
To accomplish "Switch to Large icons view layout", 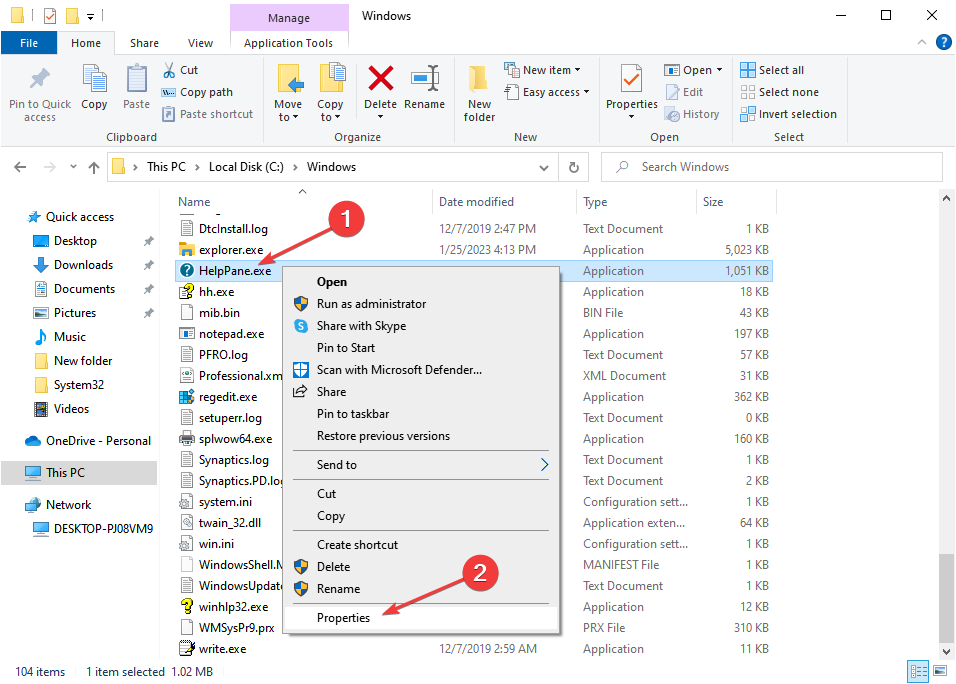I will click(940, 672).
